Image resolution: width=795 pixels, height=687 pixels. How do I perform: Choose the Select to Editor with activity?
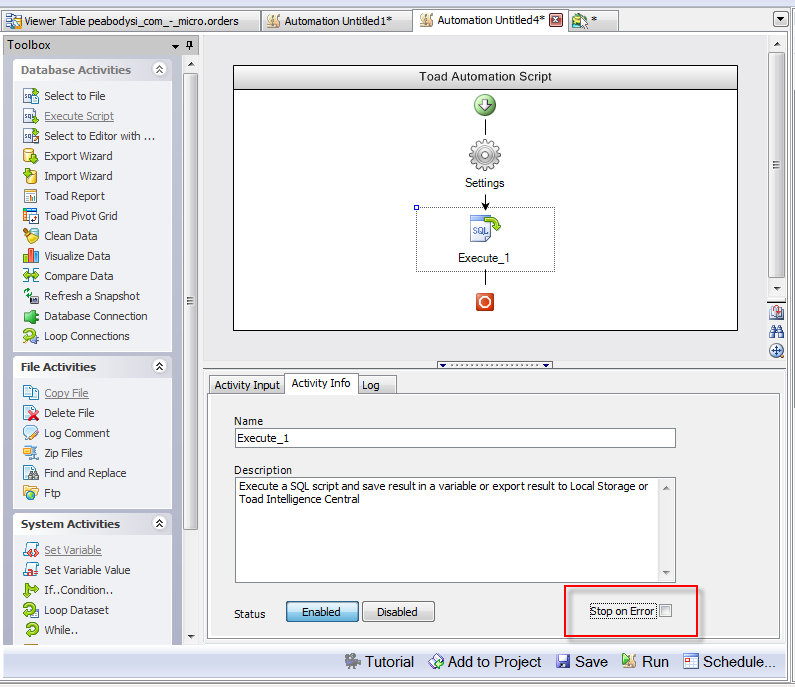pyautogui.click(x=89, y=136)
